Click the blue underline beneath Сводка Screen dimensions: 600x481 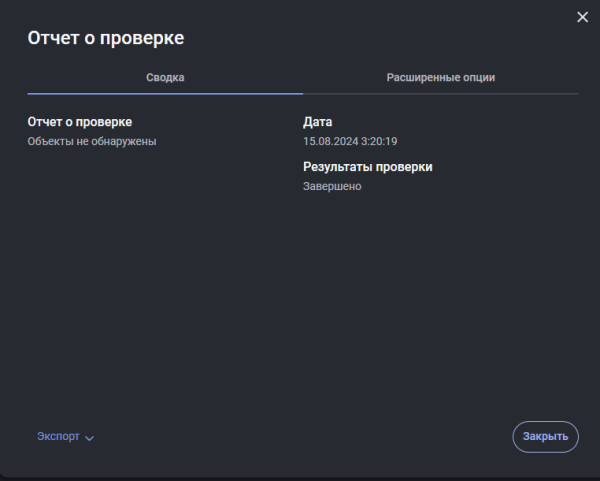tap(165, 93)
